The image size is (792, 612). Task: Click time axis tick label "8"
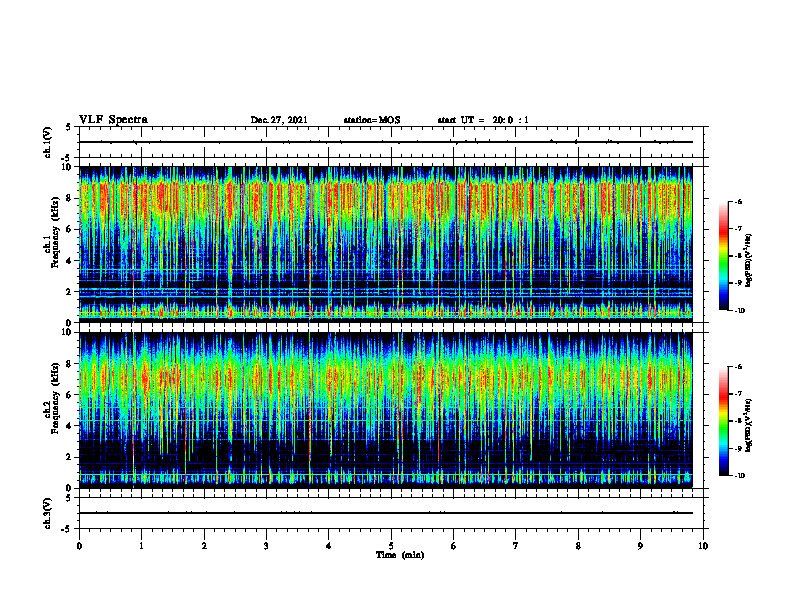[578, 546]
